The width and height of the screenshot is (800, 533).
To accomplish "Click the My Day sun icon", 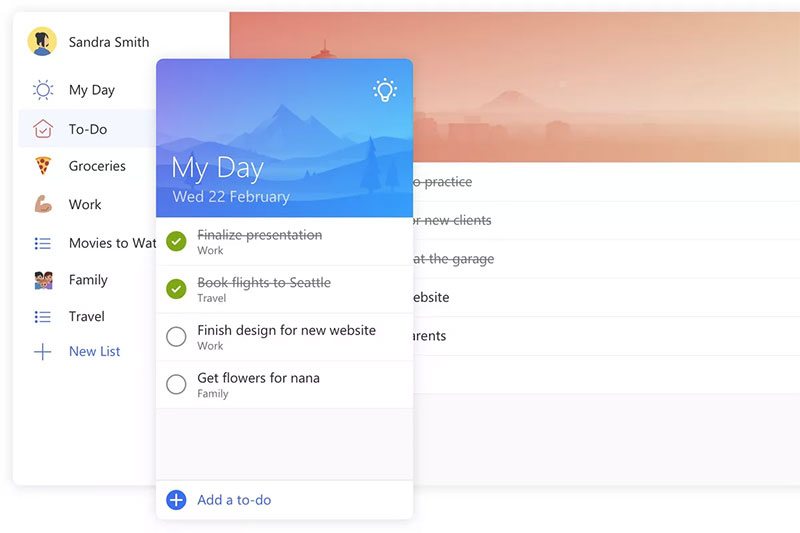I will click(43, 90).
